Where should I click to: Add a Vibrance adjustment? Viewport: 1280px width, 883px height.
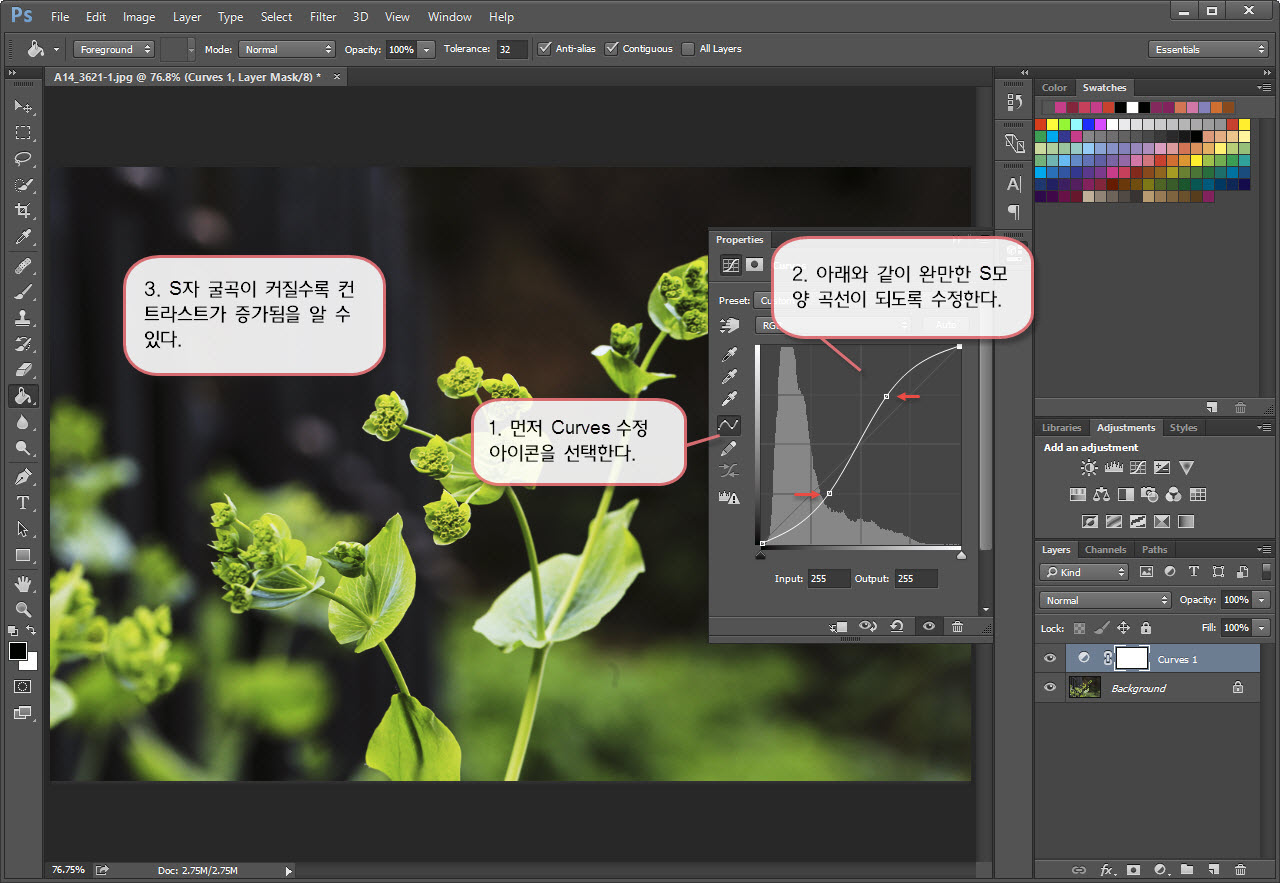[1186, 467]
